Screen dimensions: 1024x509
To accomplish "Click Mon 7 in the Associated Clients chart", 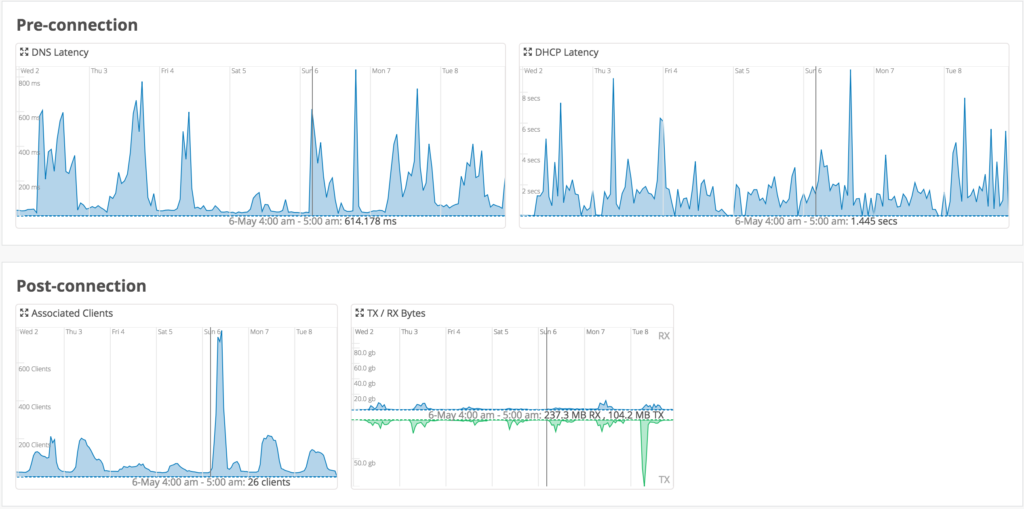I will click(x=259, y=331).
